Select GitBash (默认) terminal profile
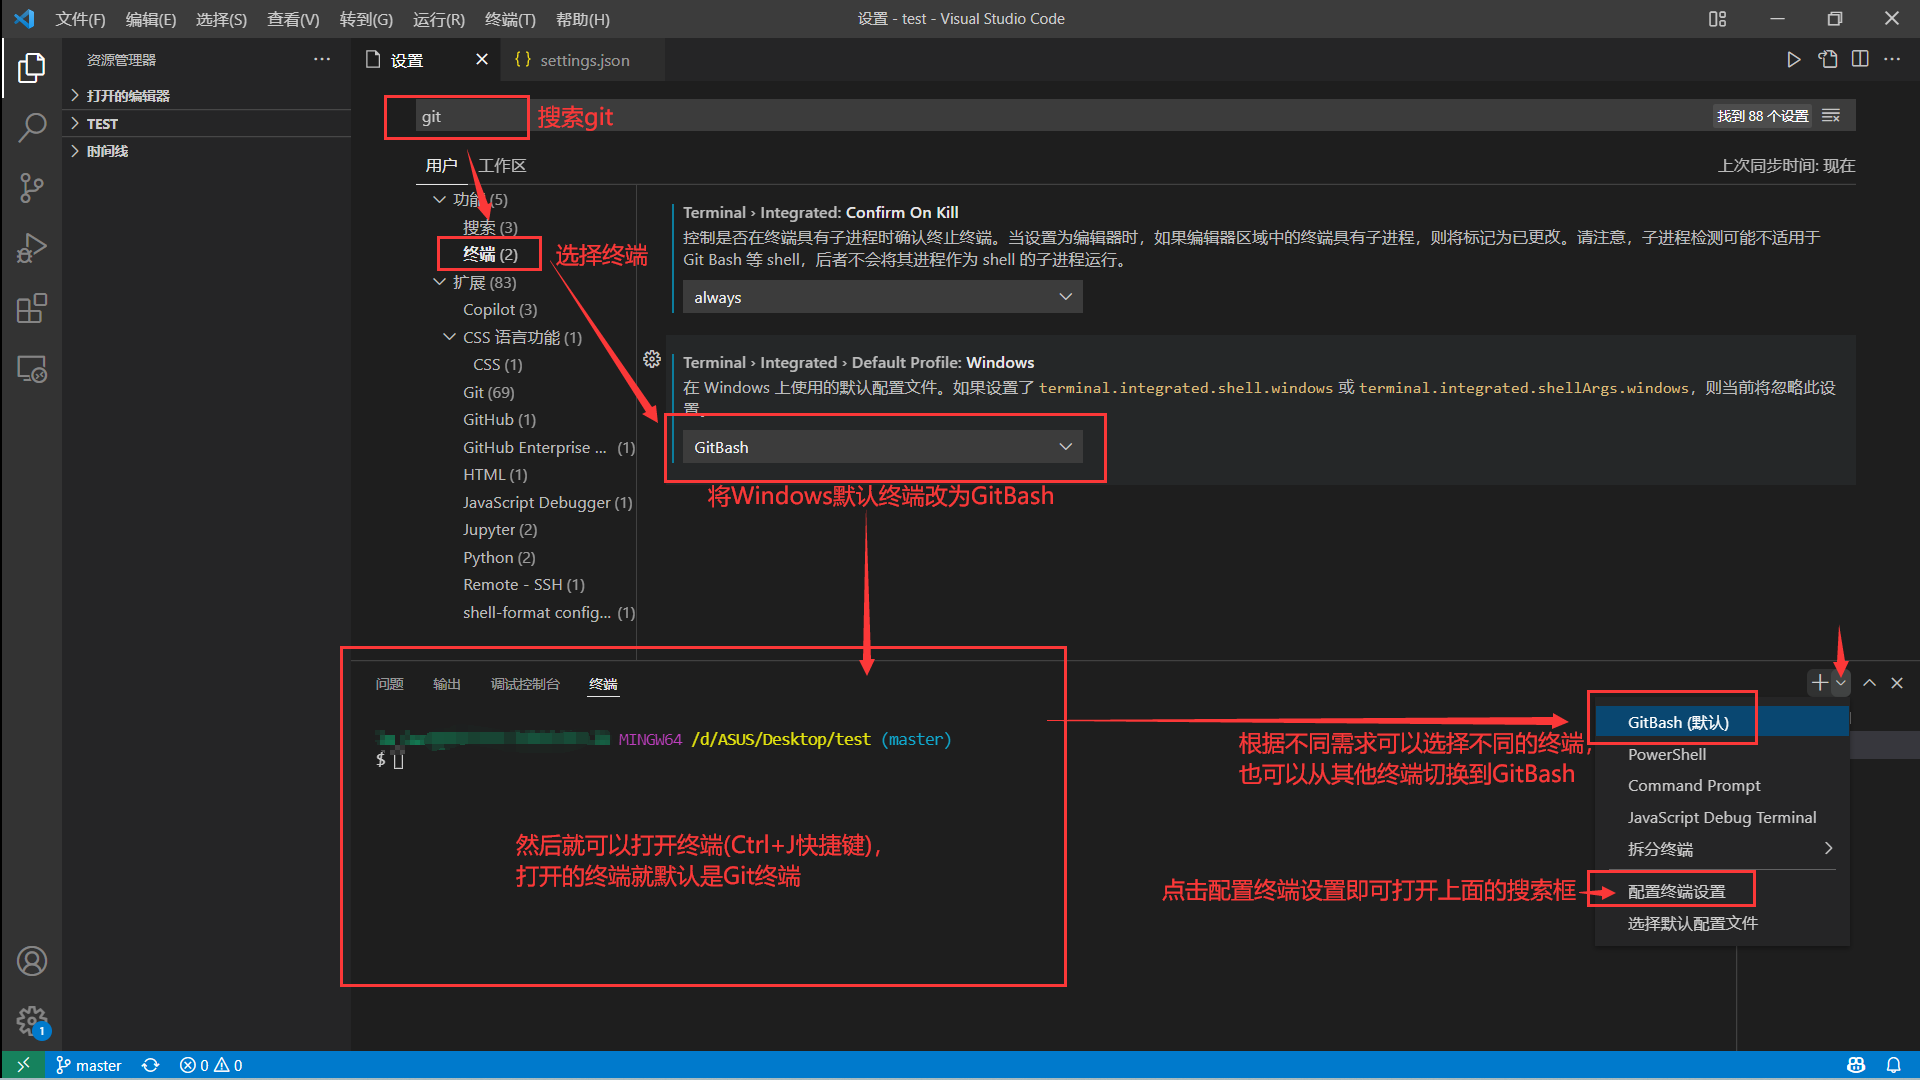1920x1080 pixels. tap(1722, 722)
